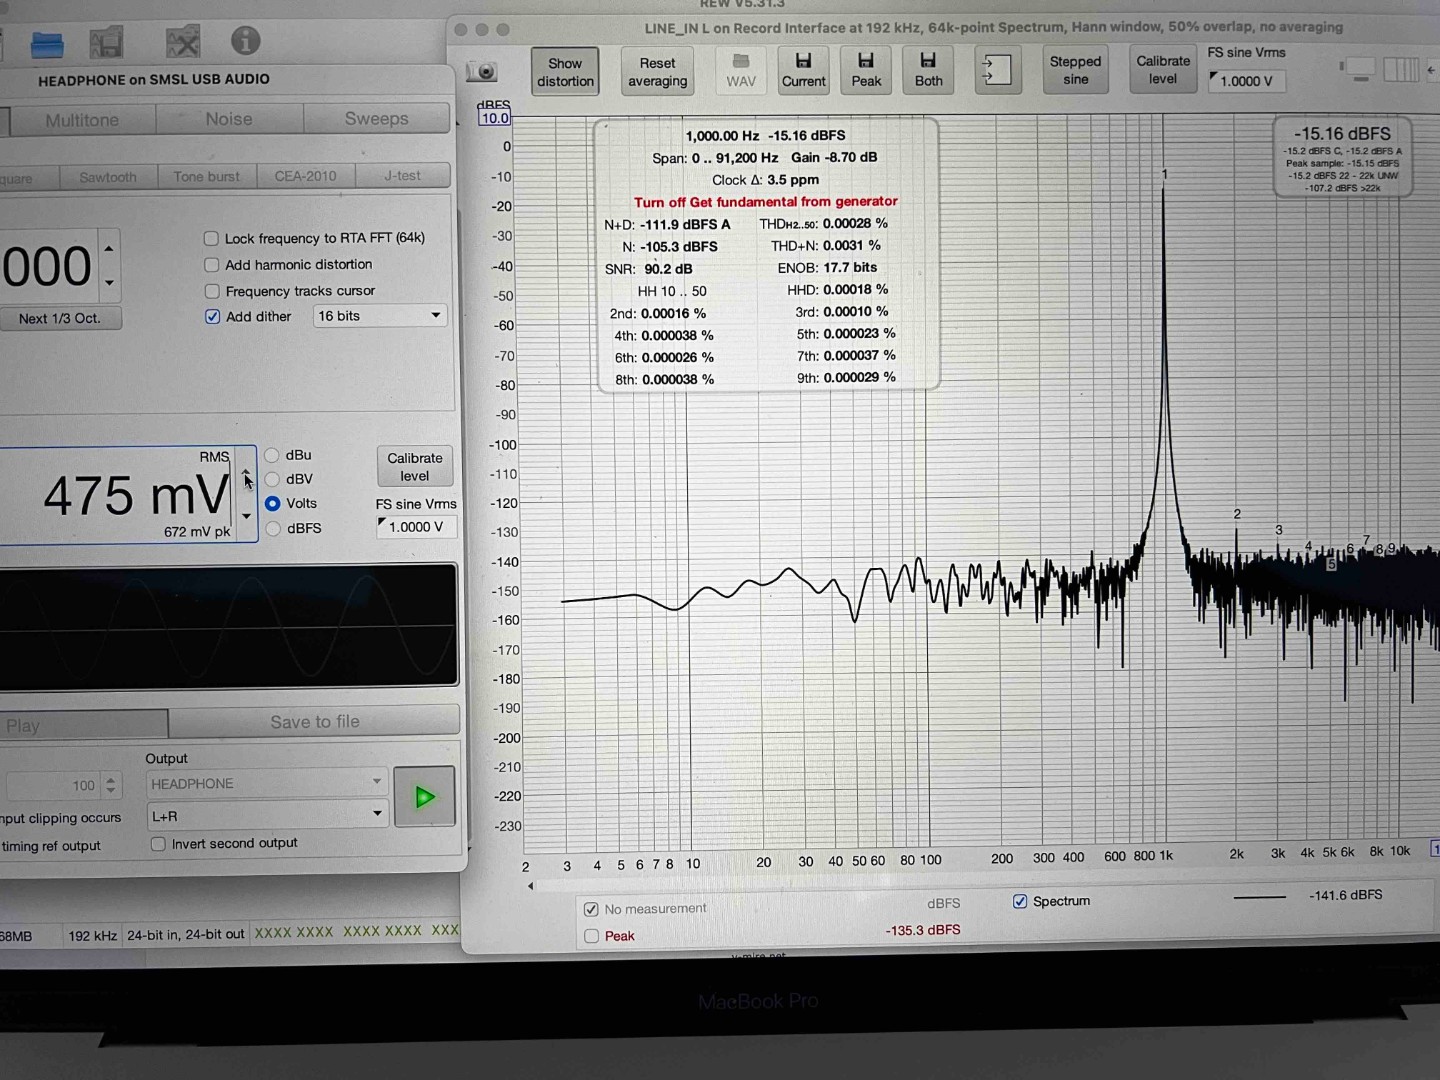Expand the L+R channel dropdown
The height and width of the screenshot is (1080, 1440).
coord(266,816)
